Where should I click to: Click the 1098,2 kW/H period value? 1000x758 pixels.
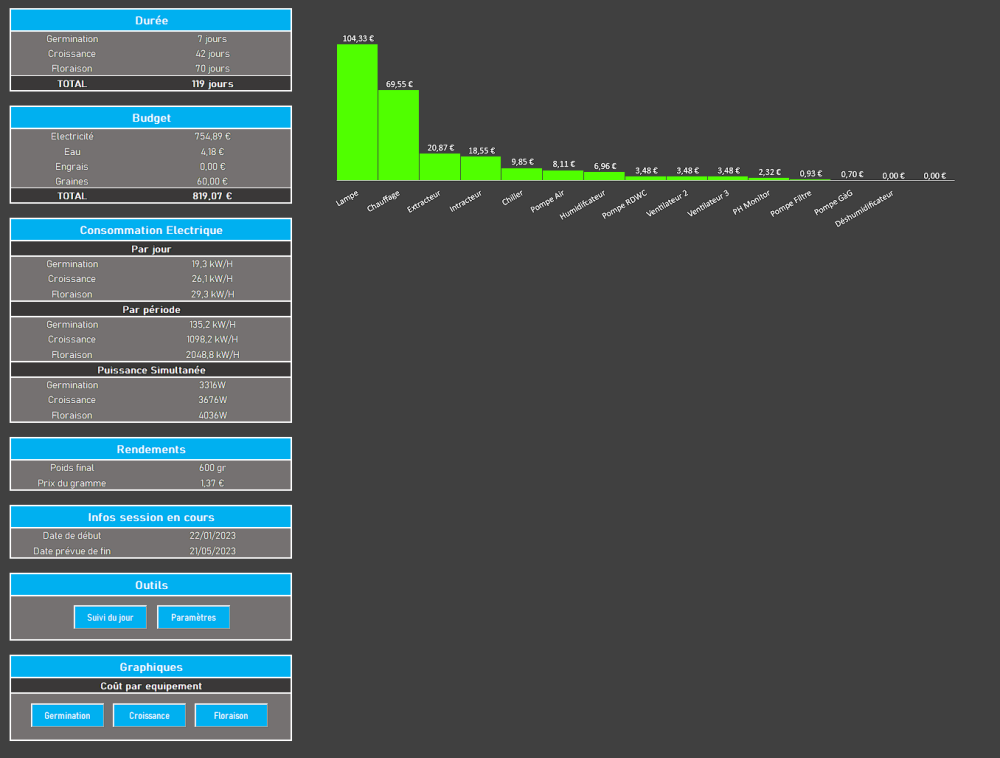(x=212, y=339)
